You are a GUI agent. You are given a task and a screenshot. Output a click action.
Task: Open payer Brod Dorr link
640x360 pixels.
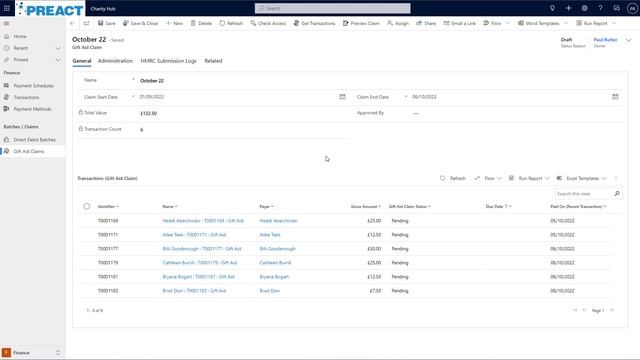pyautogui.click(x=269, y=291)
